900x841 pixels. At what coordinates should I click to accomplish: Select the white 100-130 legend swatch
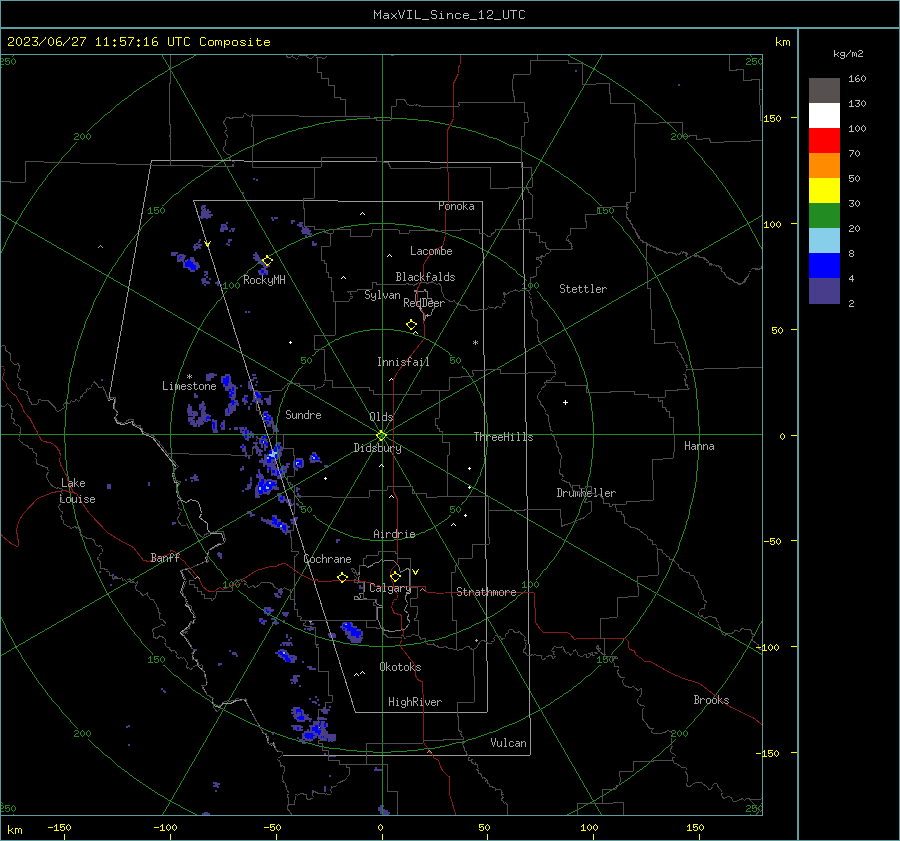[x=824, y=116]
